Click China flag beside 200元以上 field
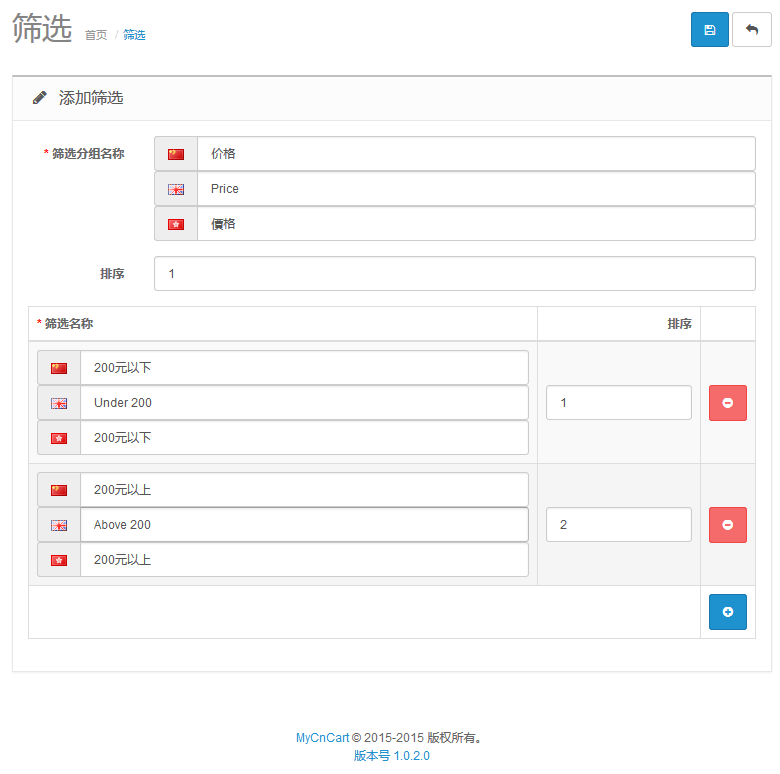 click(x=59, y=490)
